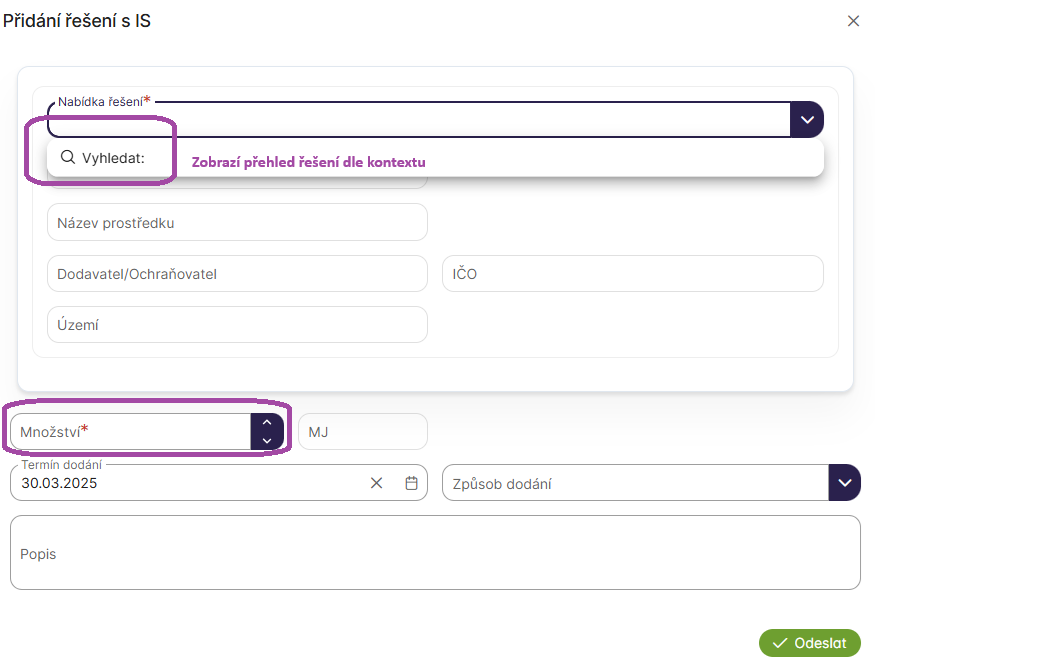Viewport: 1050px width, 670px height.
Task: Click the IČO input field
Action: (632, 273)
